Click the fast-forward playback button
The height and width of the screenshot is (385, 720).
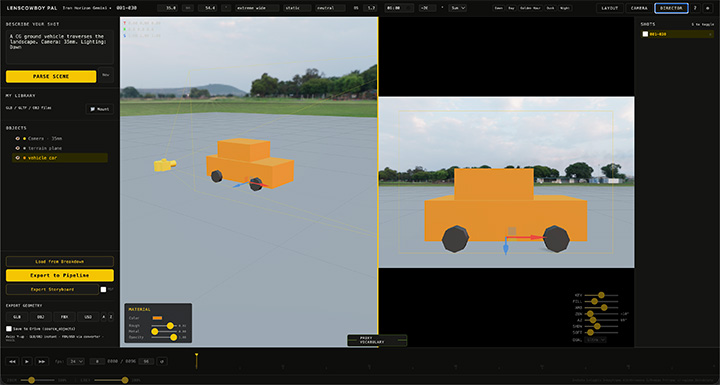42,362
